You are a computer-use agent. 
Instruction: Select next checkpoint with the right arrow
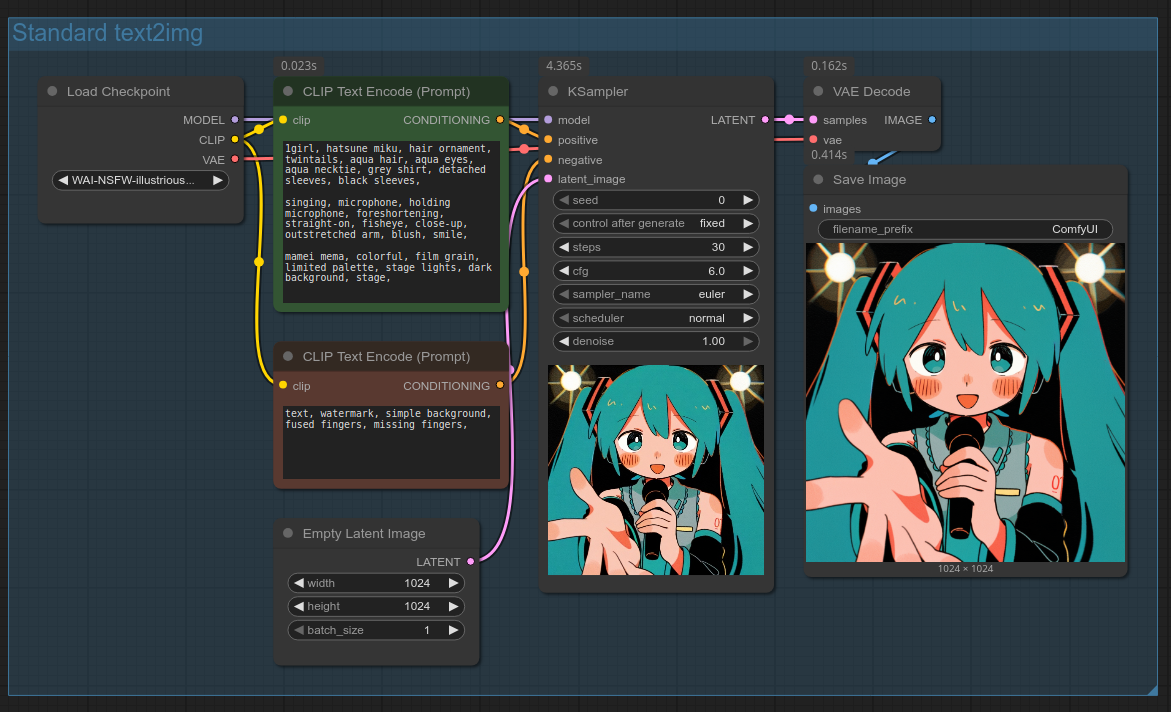coord(218,181)
